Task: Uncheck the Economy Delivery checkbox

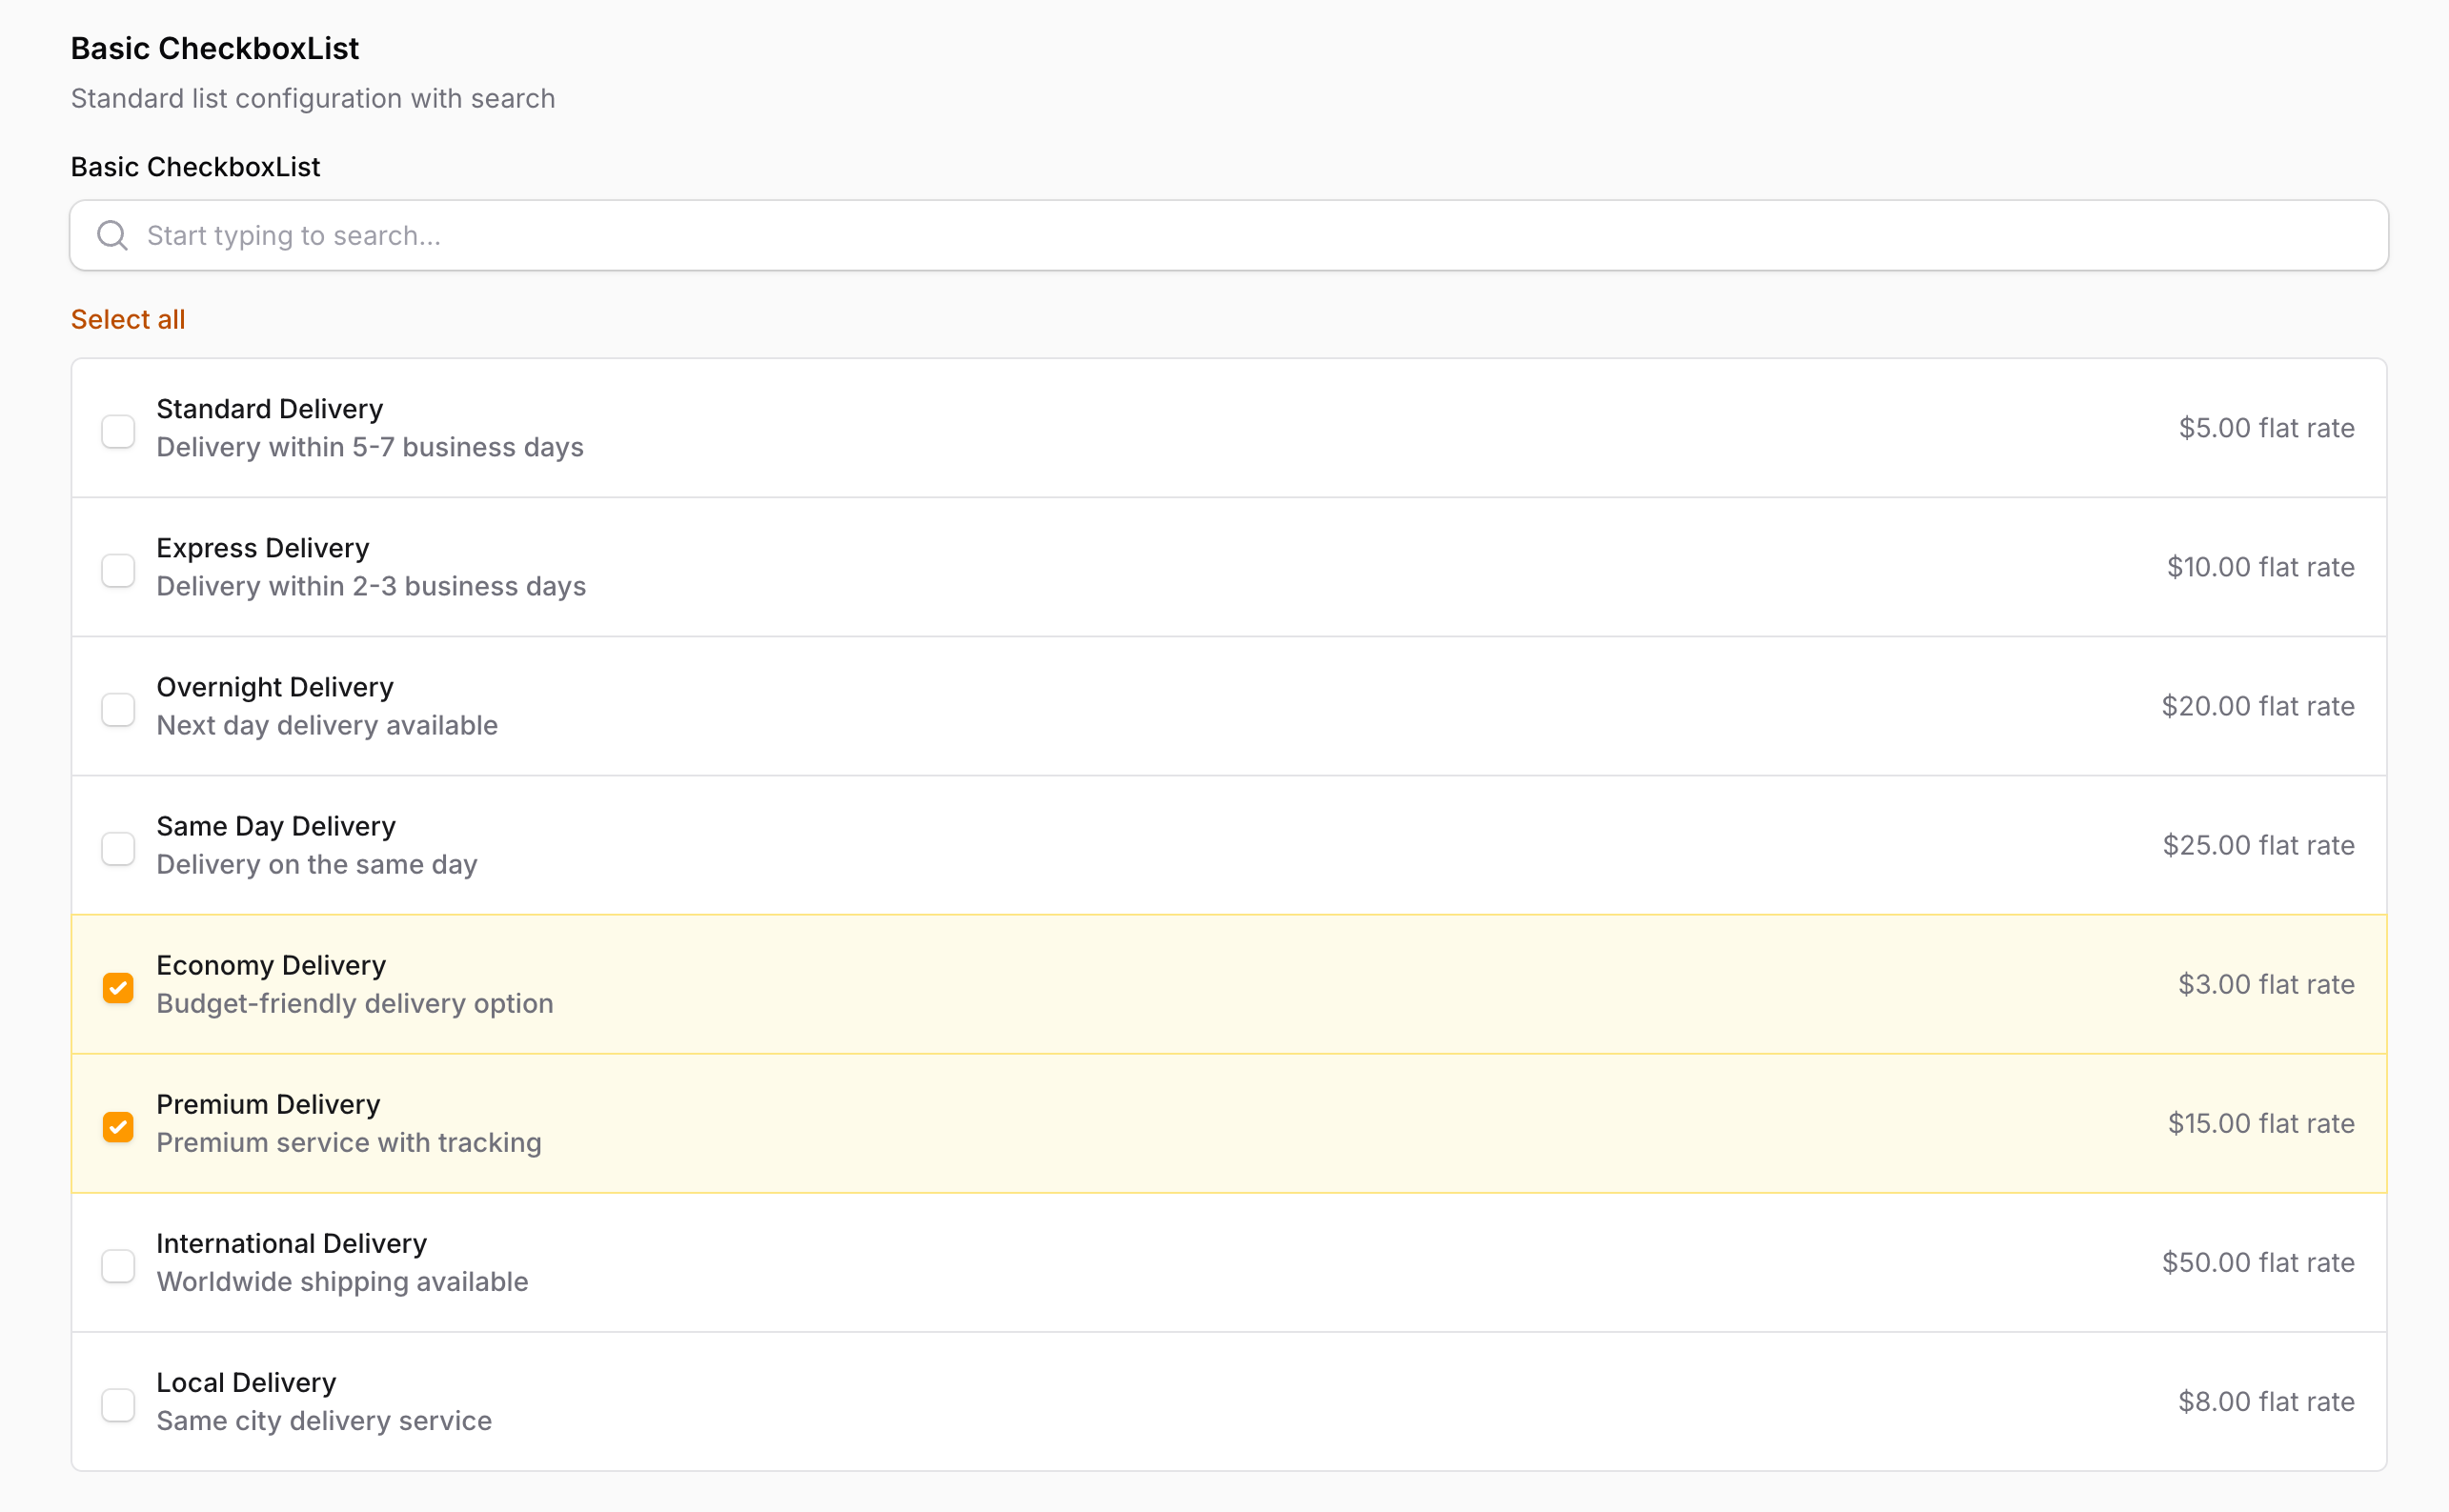Action: tap(118, 987)
